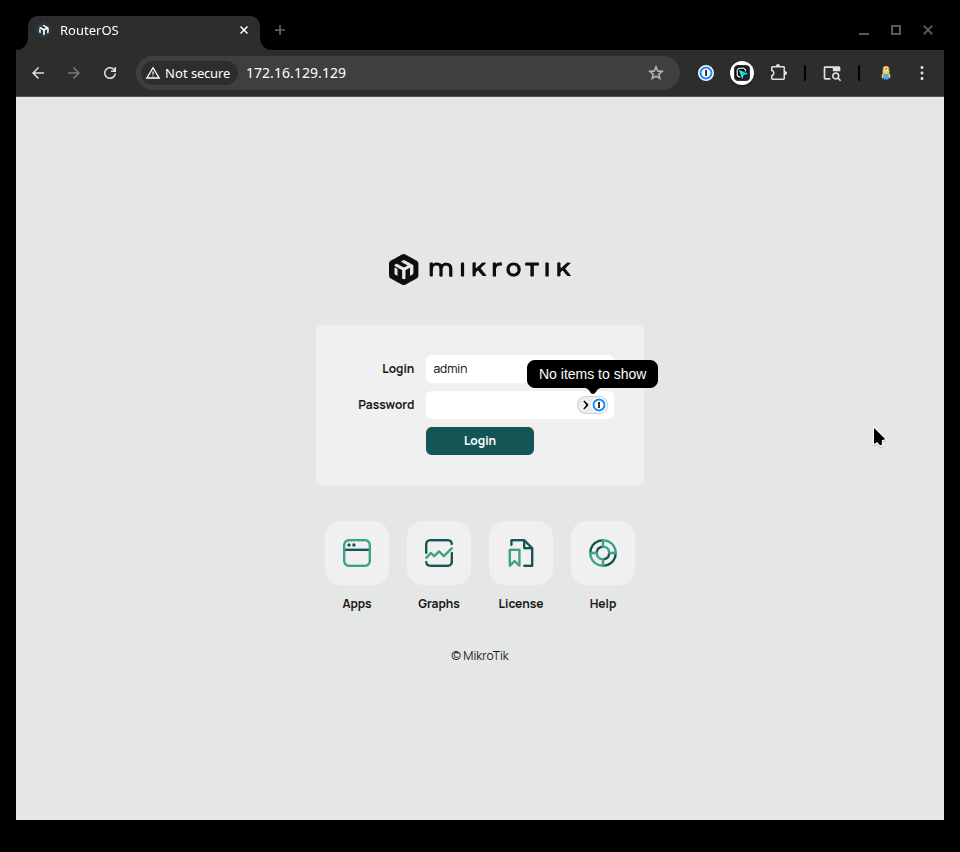
Task: Click the Apps label text
Action: pos(356,604)
